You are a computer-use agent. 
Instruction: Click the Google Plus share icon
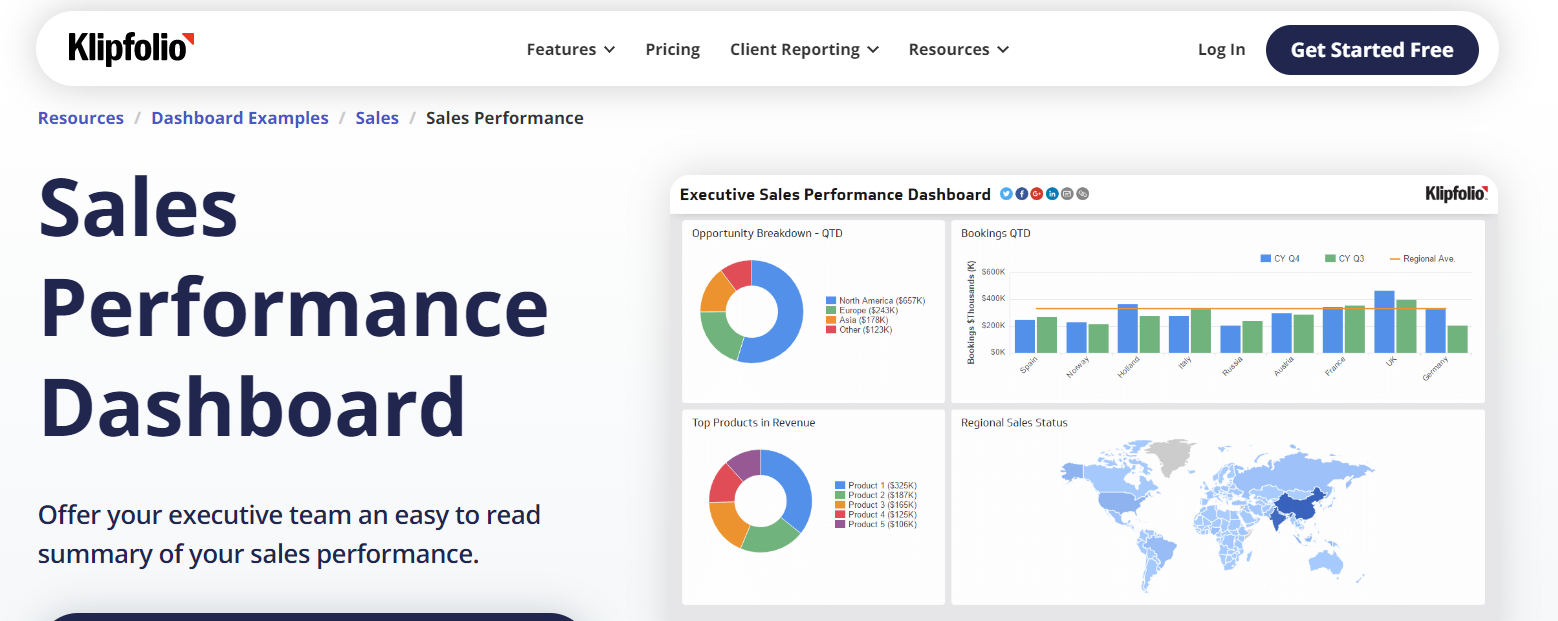click(1037, 194)
